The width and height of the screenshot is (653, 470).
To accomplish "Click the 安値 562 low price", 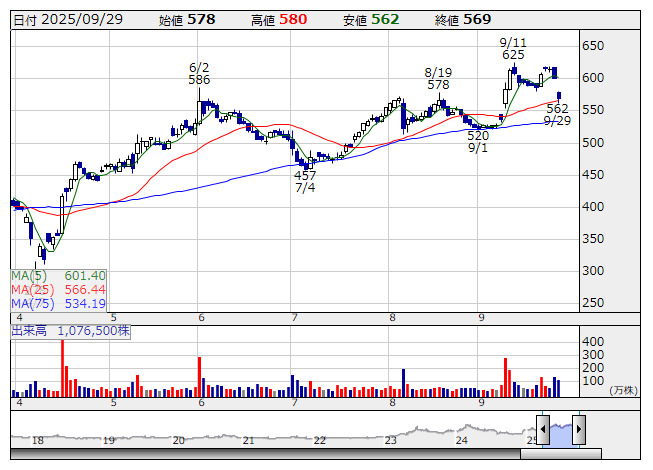I will click(371, 20).
